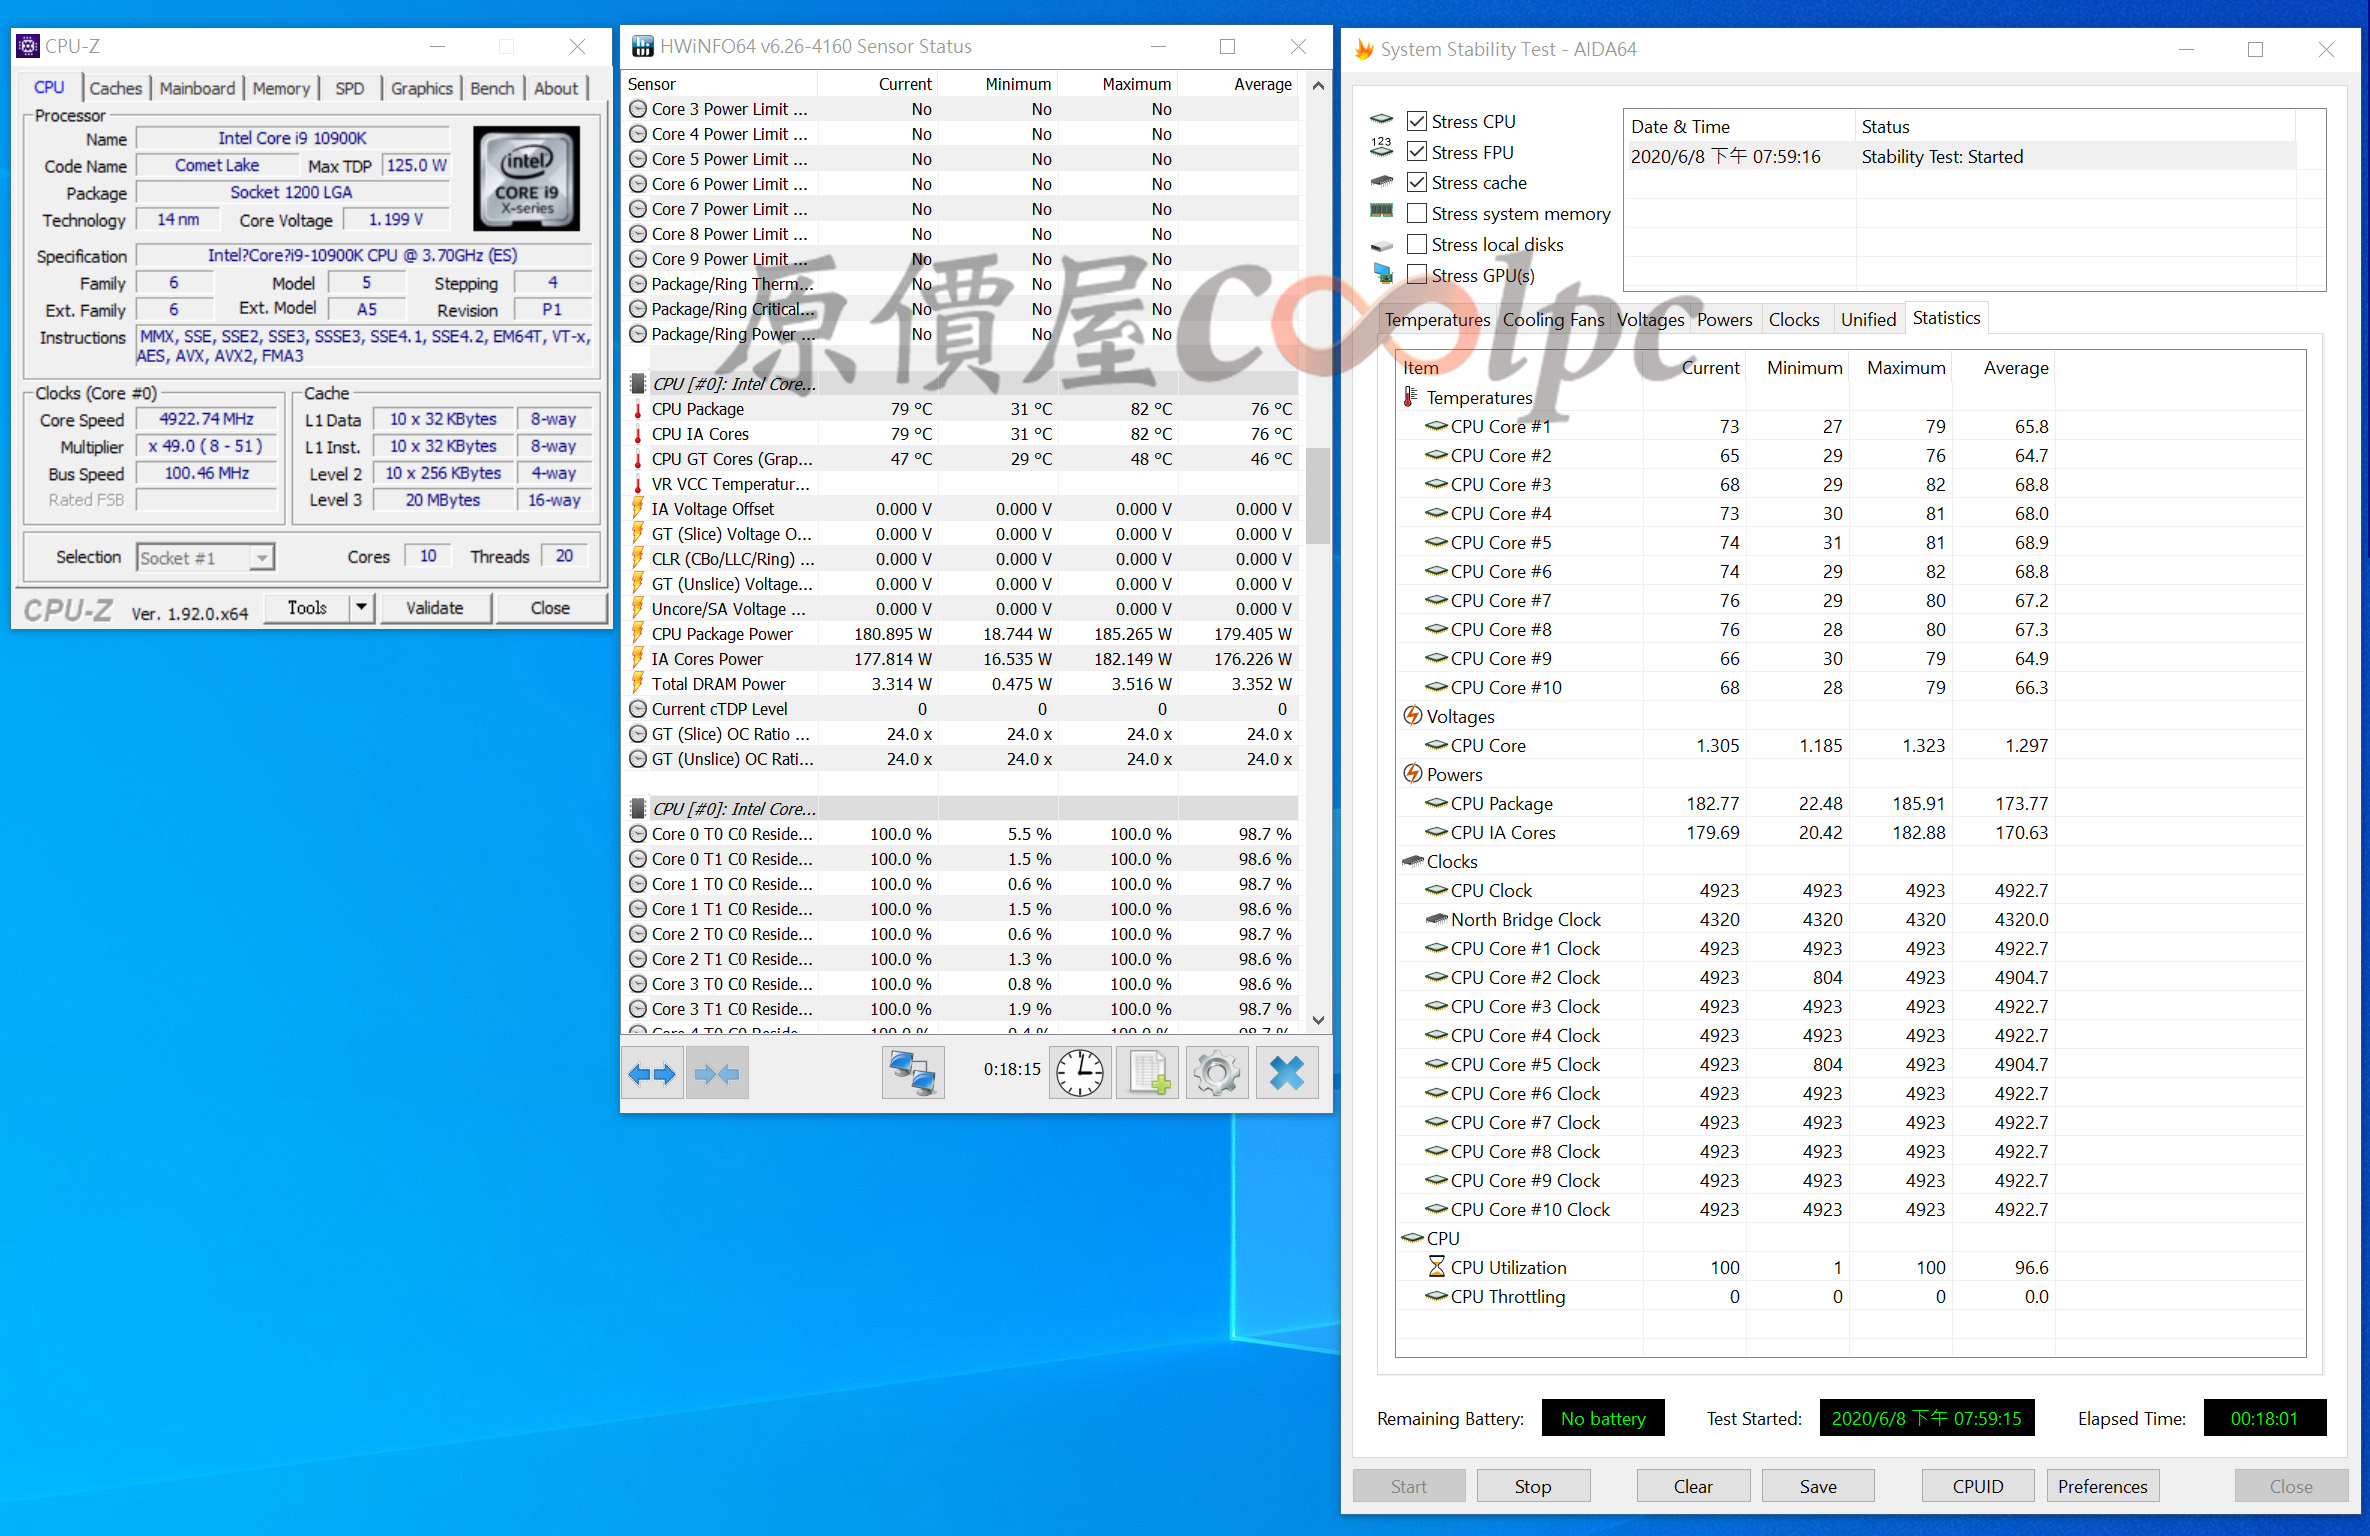Uncheck Stress FPU checkbox
Image resolution: width=2370 pixels, height=1536 pixels.
pos(1416,152)
